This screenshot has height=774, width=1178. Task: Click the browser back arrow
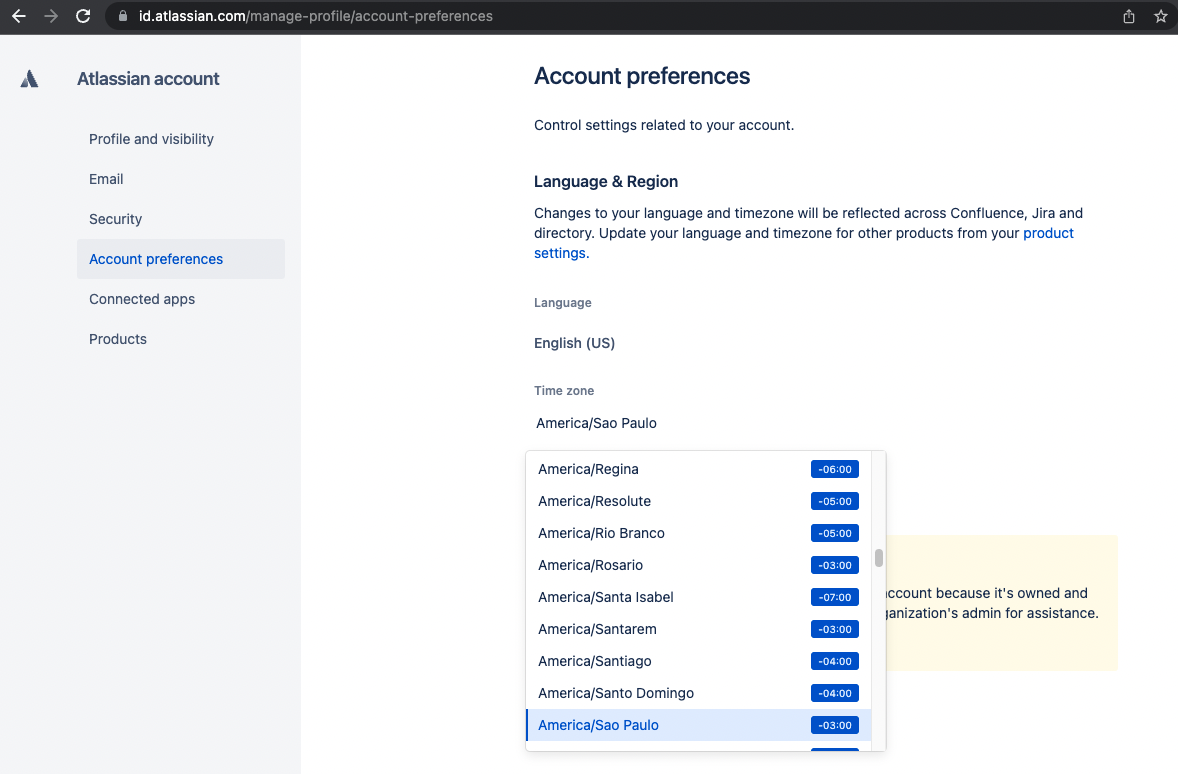(x=18, y=16)
